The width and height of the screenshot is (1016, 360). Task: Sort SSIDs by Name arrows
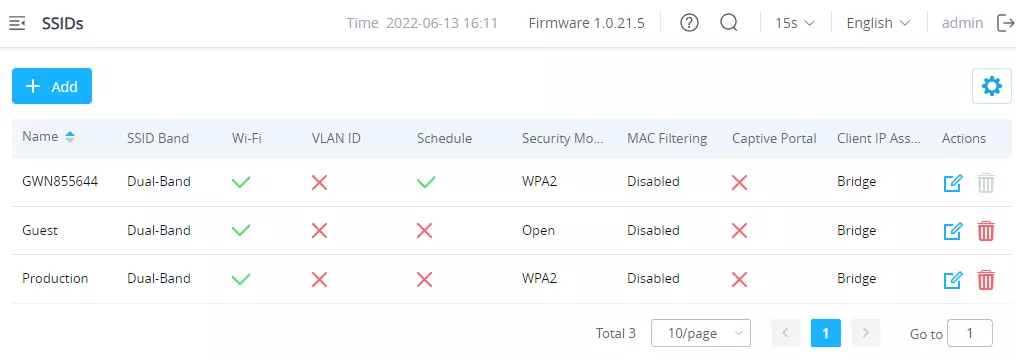[70, 137]
